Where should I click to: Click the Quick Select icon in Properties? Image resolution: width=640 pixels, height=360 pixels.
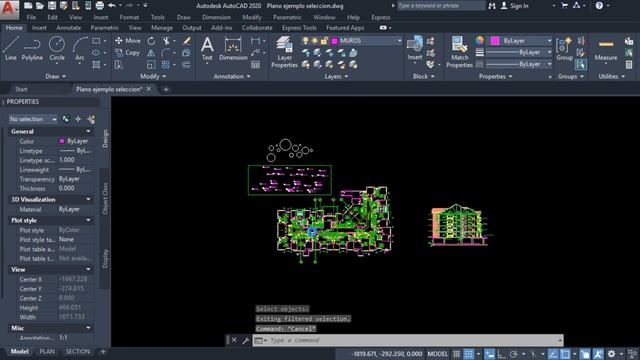coord(91,119)
